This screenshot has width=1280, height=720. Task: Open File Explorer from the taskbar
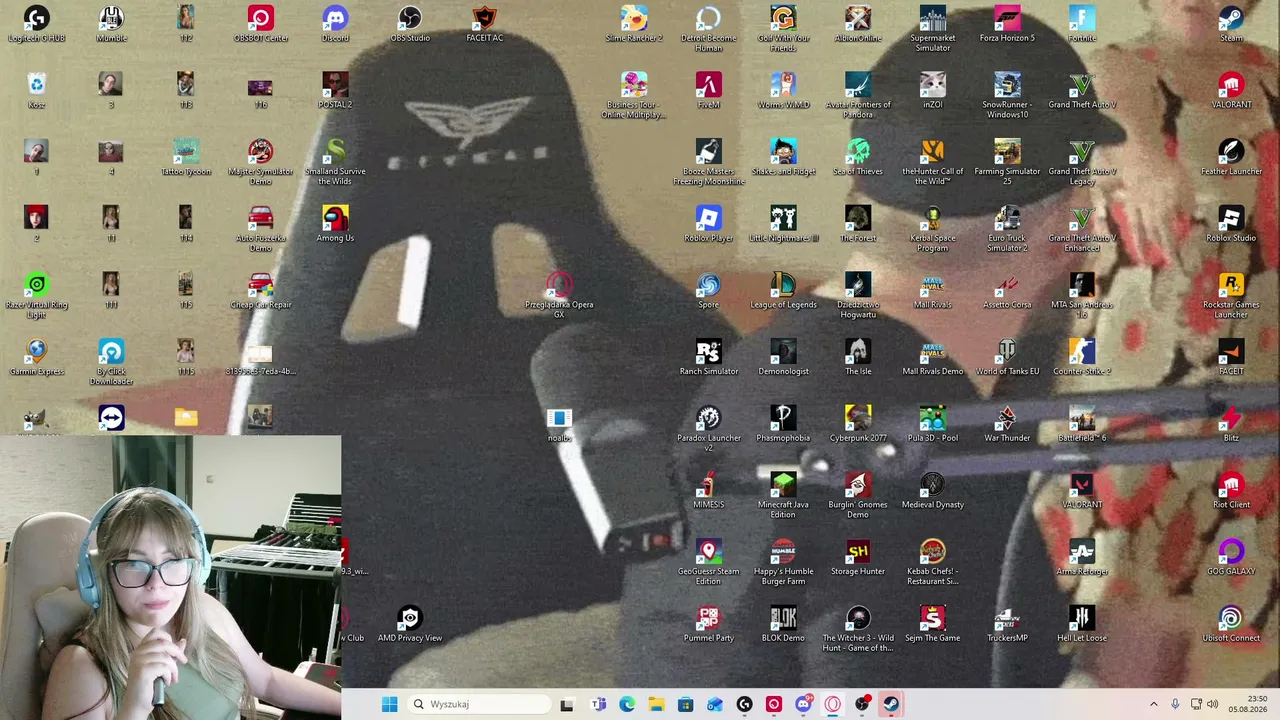click(656, 704)
